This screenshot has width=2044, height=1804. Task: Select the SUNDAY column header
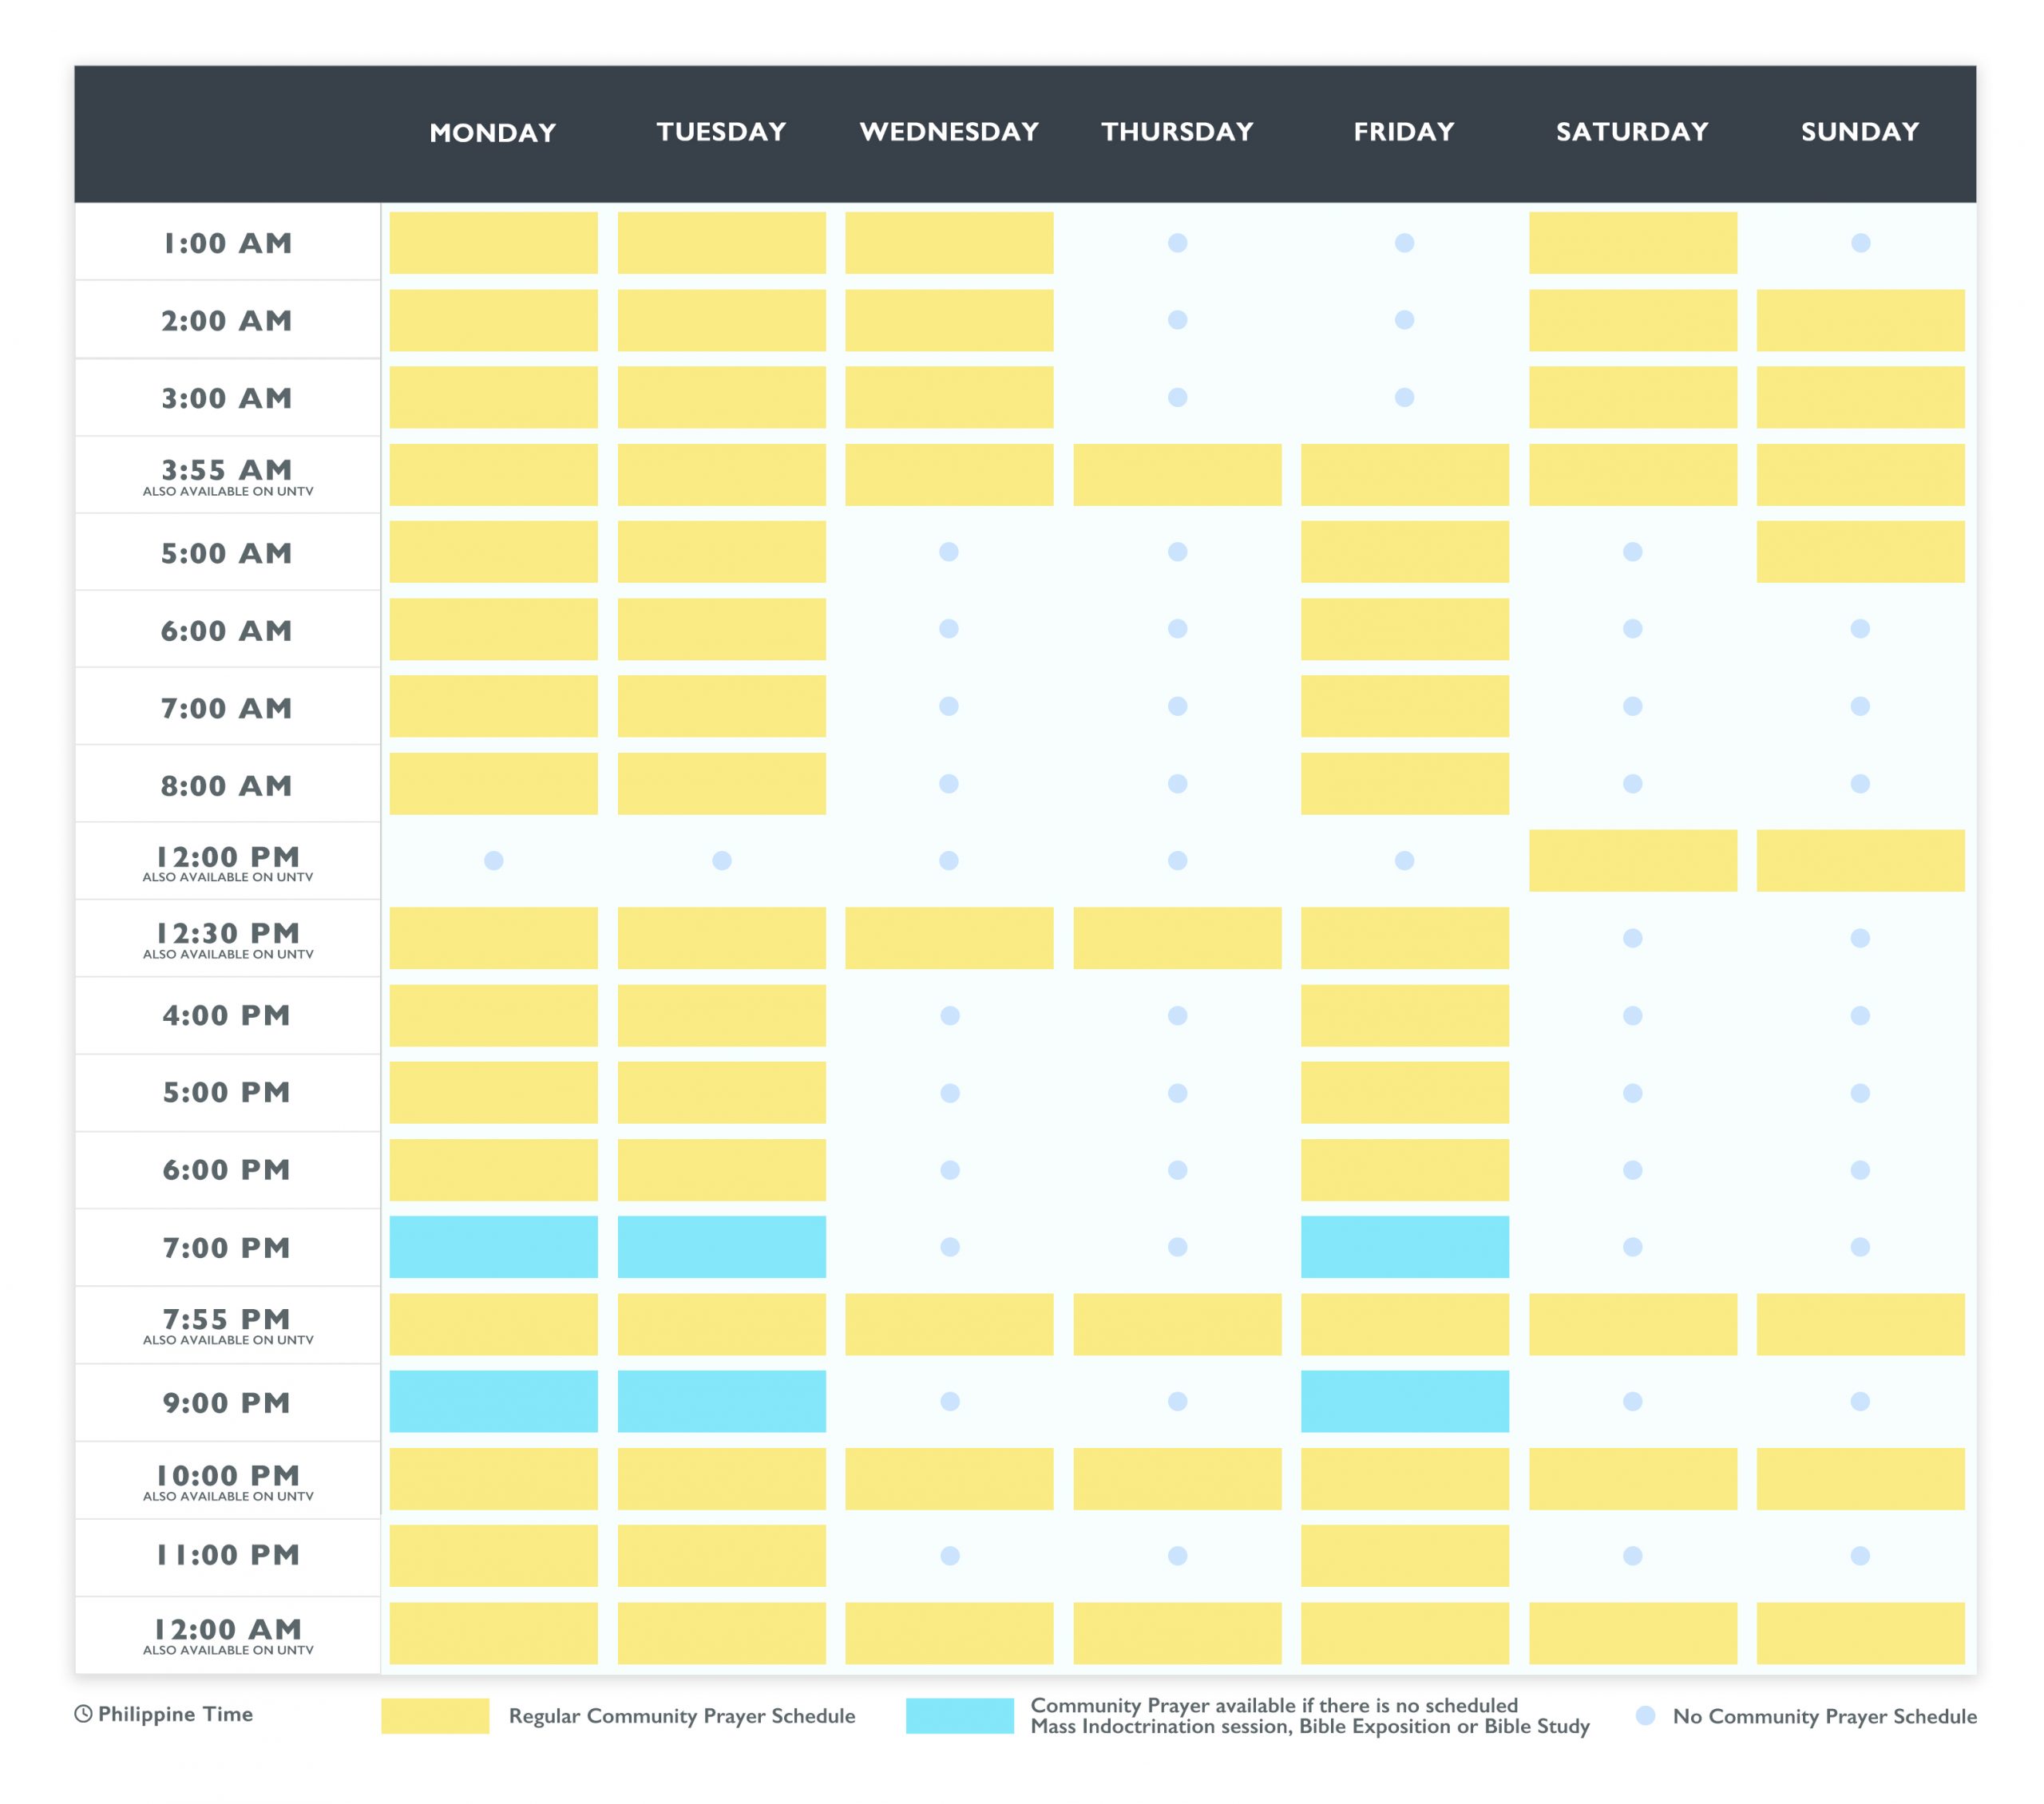tap(1860, 132)
